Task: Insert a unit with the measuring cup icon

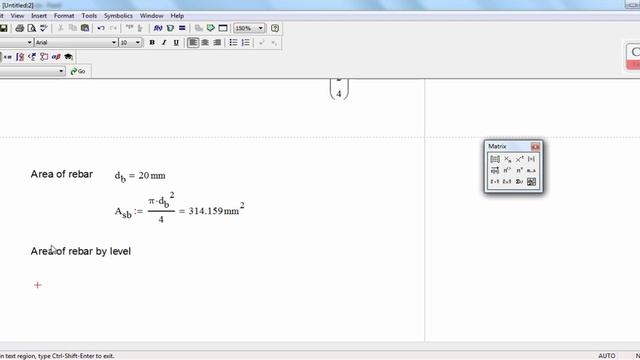Action: coord(170,28)
